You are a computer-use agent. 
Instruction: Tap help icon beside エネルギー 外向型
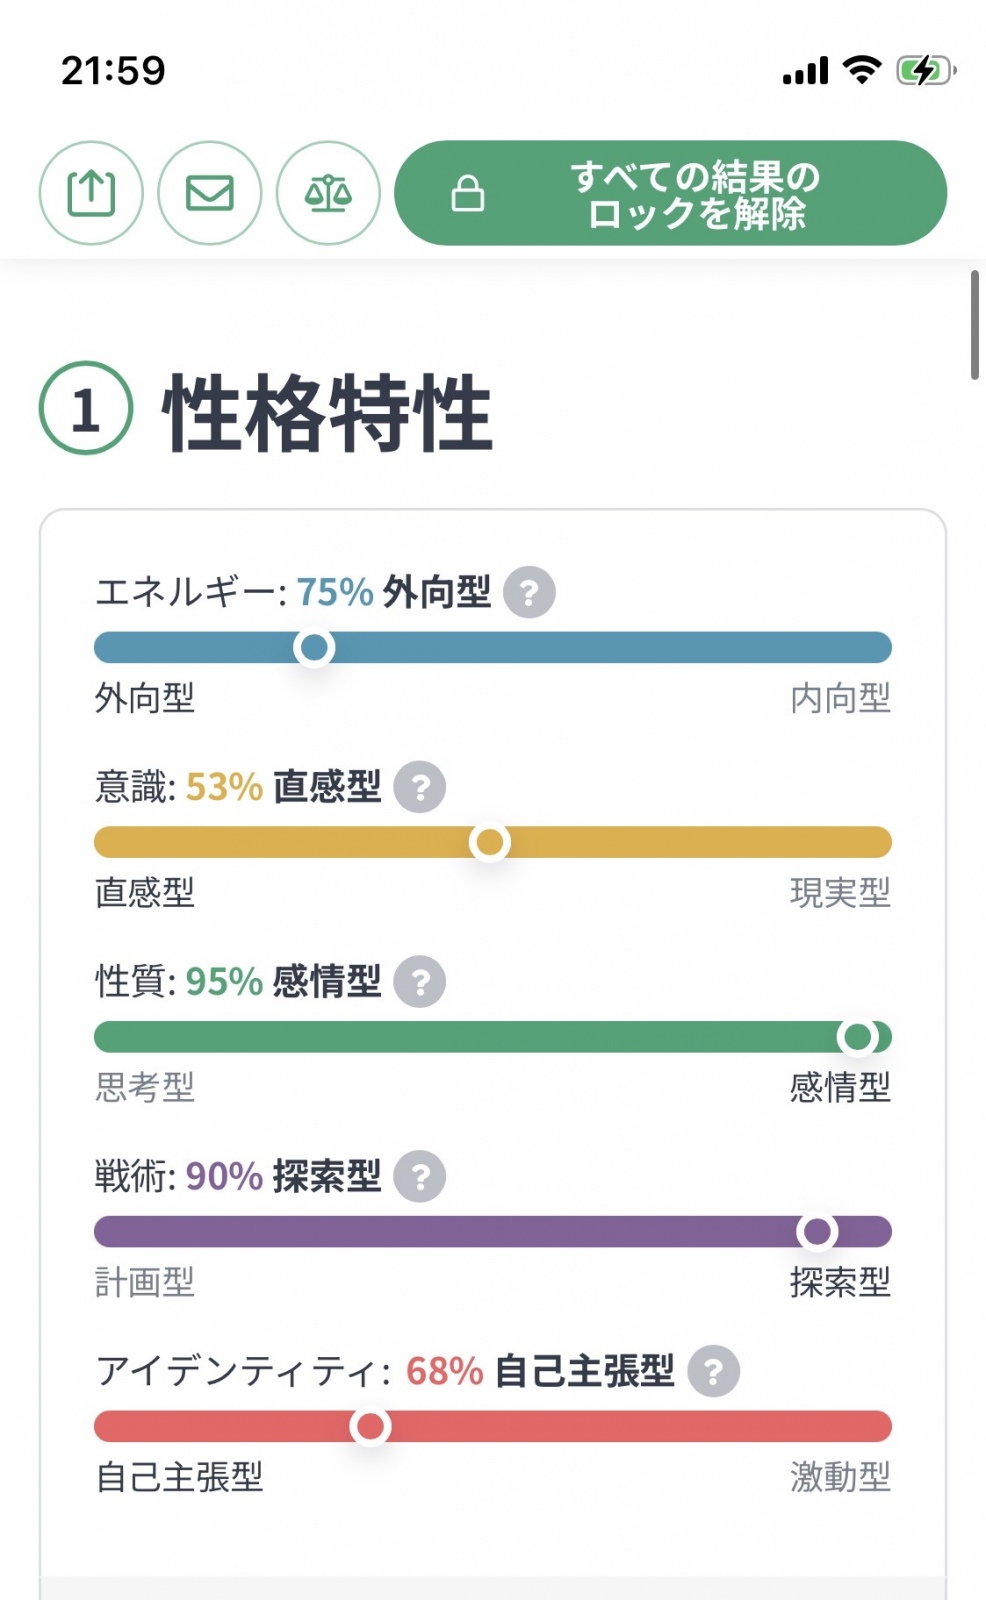pyautogui.click(x=529, y=592)
